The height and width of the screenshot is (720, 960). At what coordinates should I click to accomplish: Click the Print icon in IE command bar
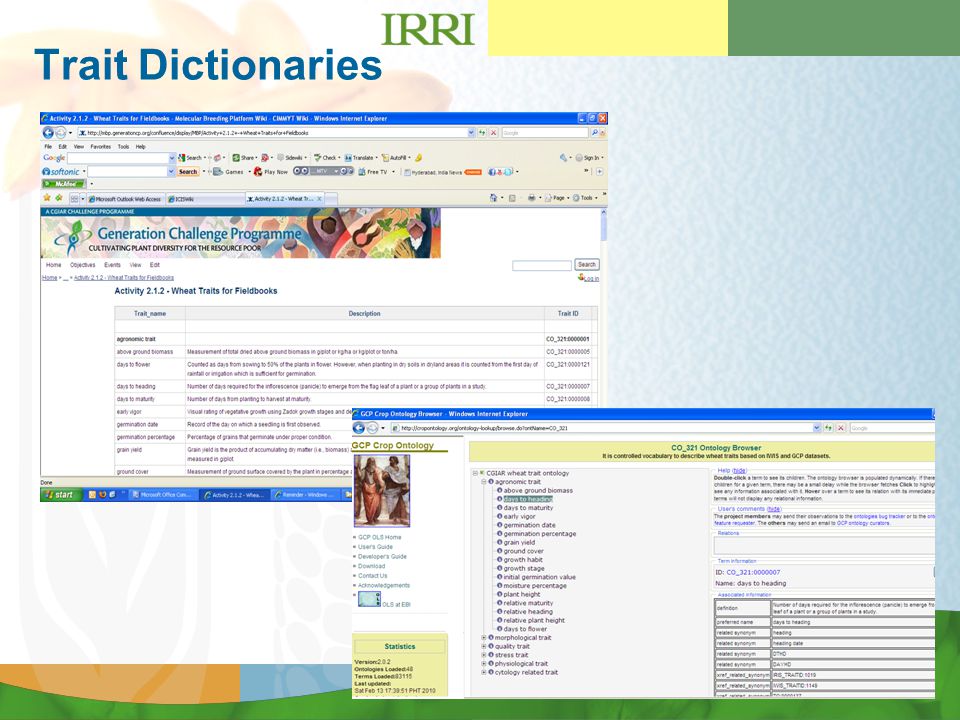[531, 198]
